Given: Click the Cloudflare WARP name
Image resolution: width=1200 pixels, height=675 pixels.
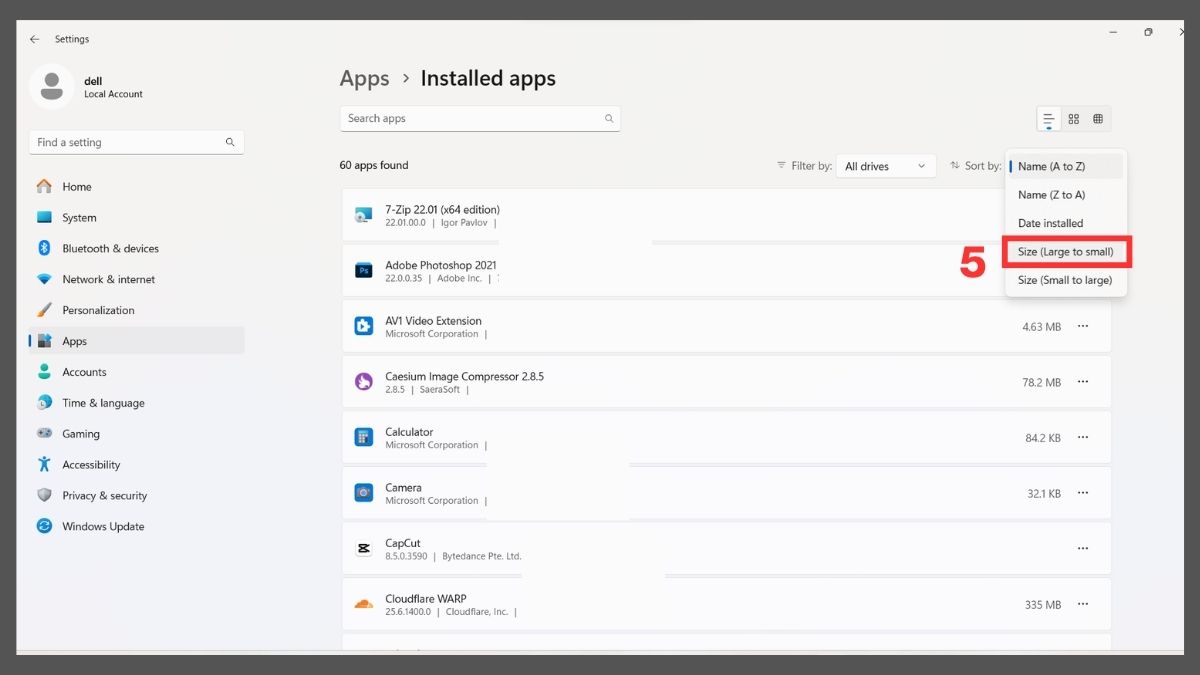Looking at the screenshot, I should (426, 599).
